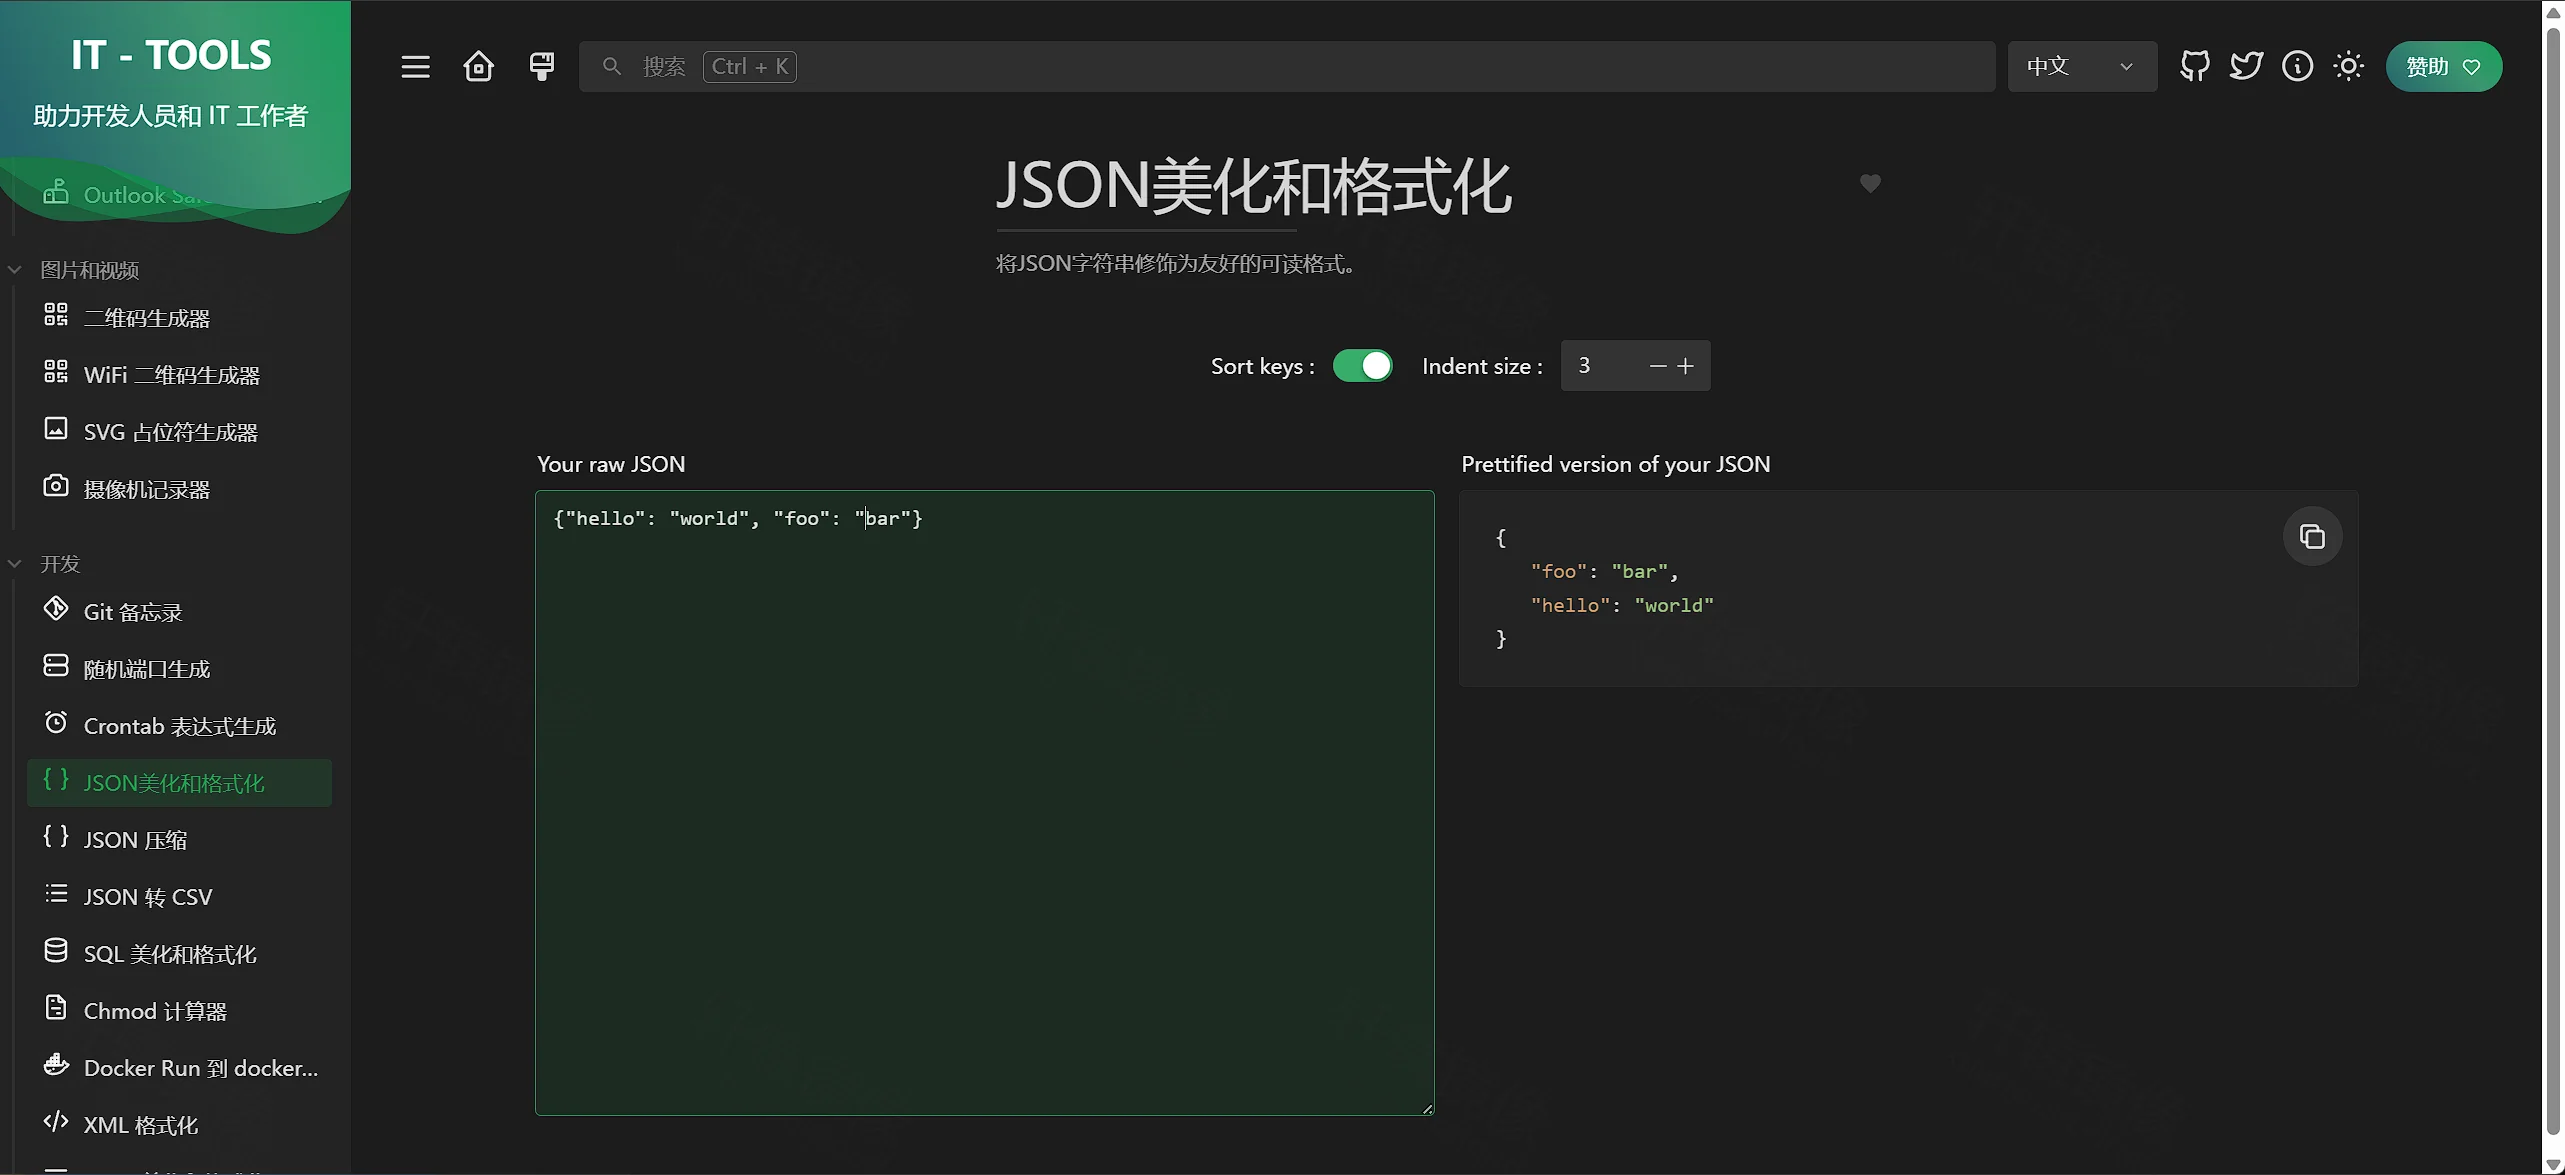
Task: Open the Twitter bird icon
Action: (x=2246, y=67)
